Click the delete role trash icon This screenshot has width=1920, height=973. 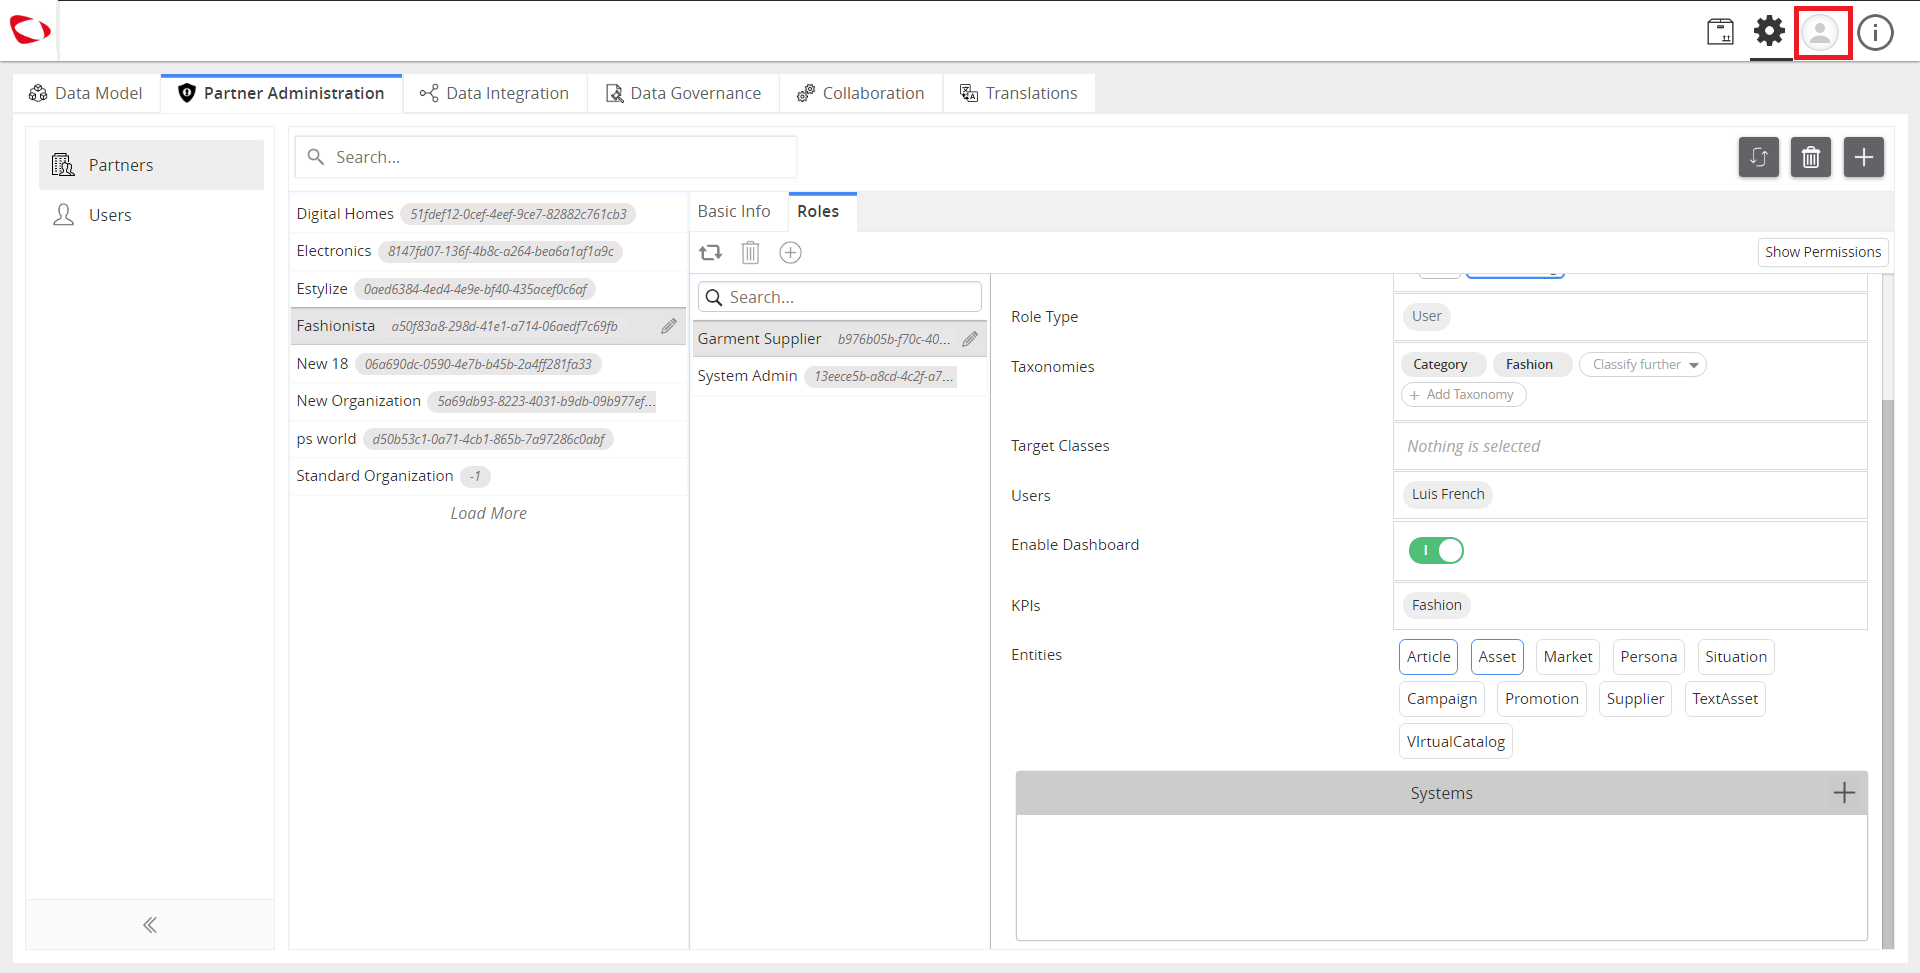click(x=750, y=253)
